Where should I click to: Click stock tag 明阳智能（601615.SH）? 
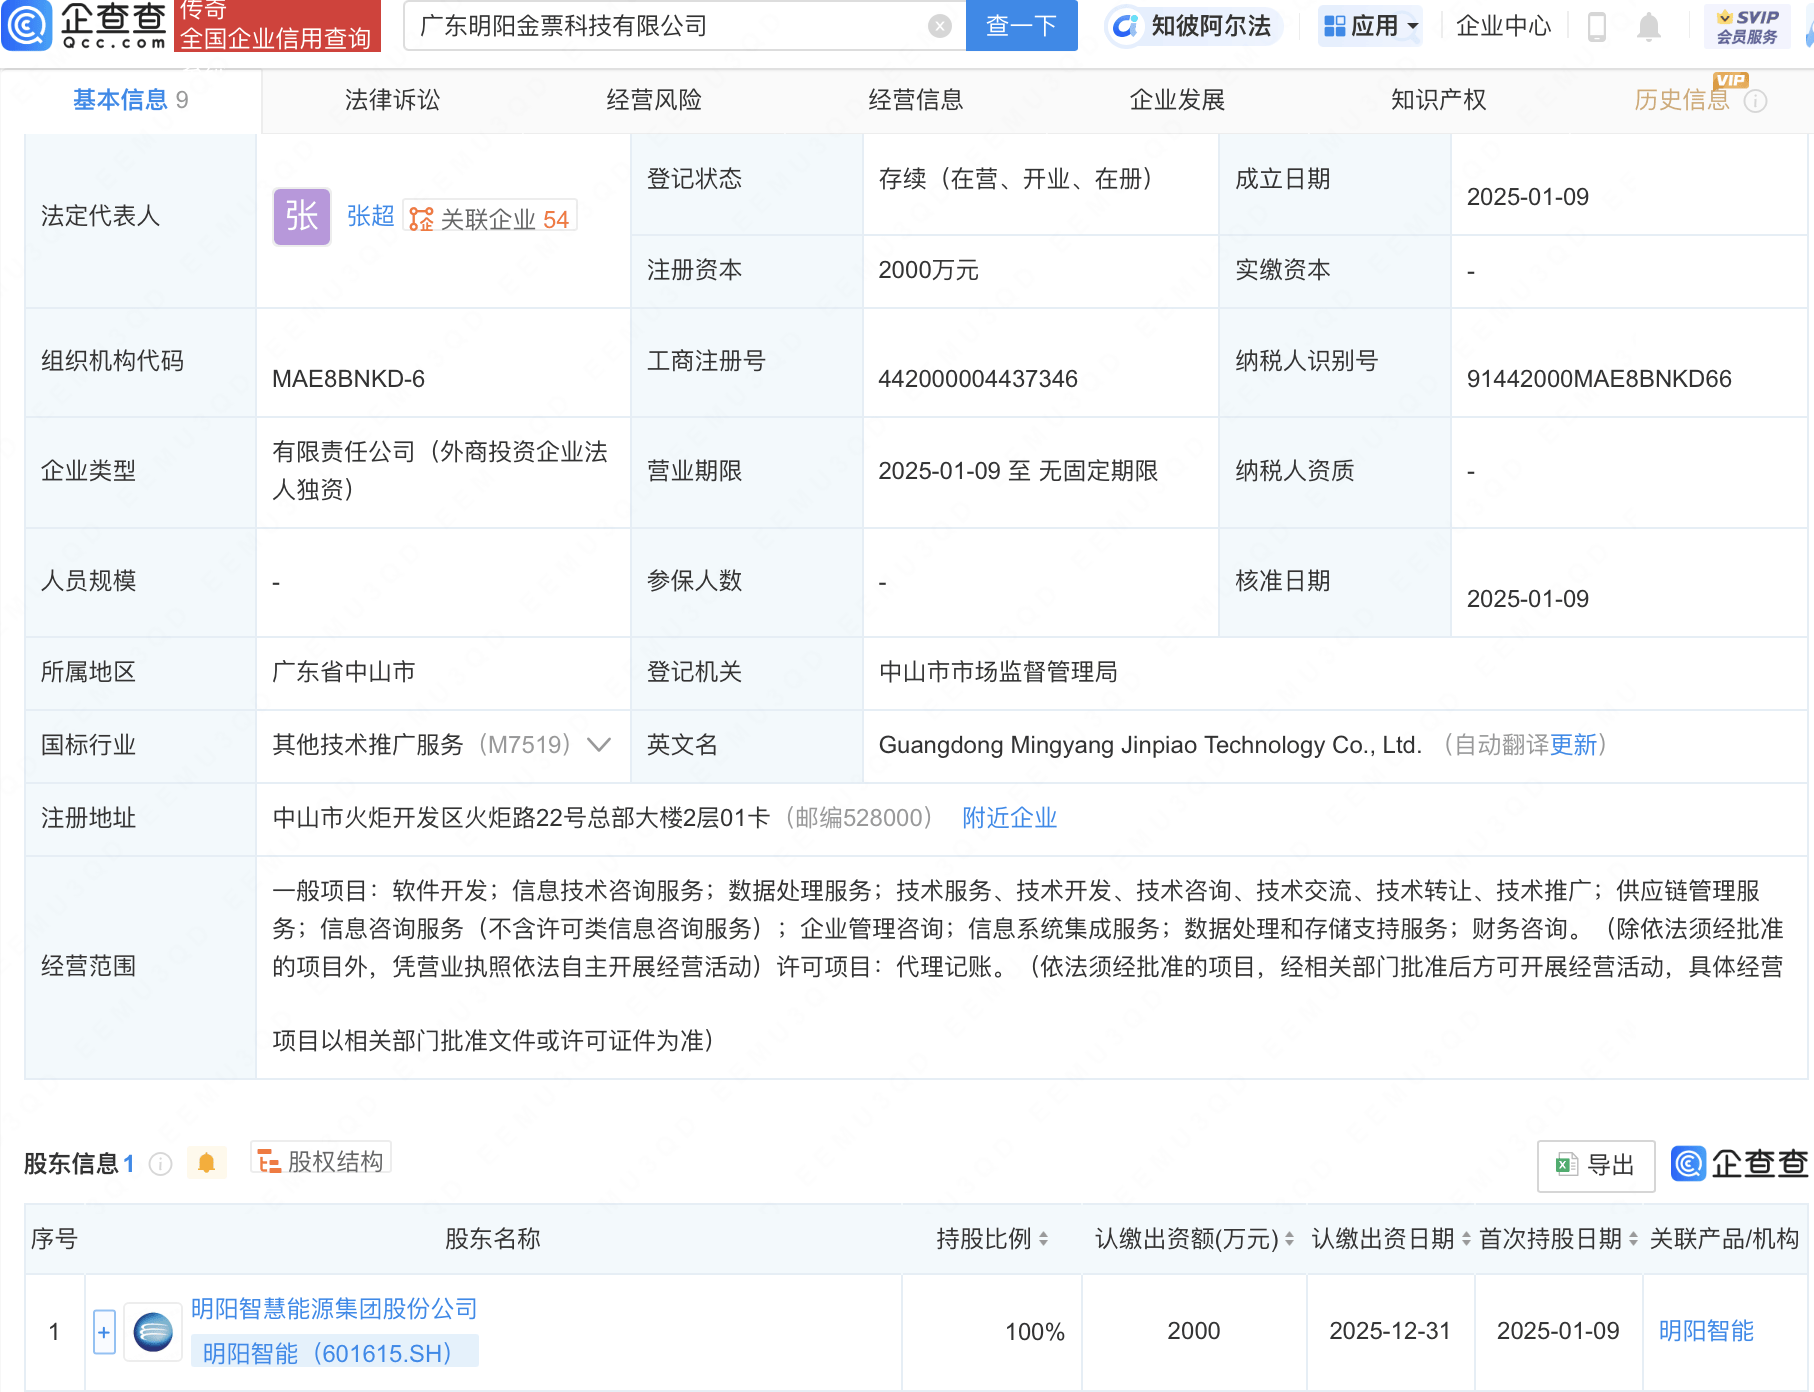(334, 1352)
